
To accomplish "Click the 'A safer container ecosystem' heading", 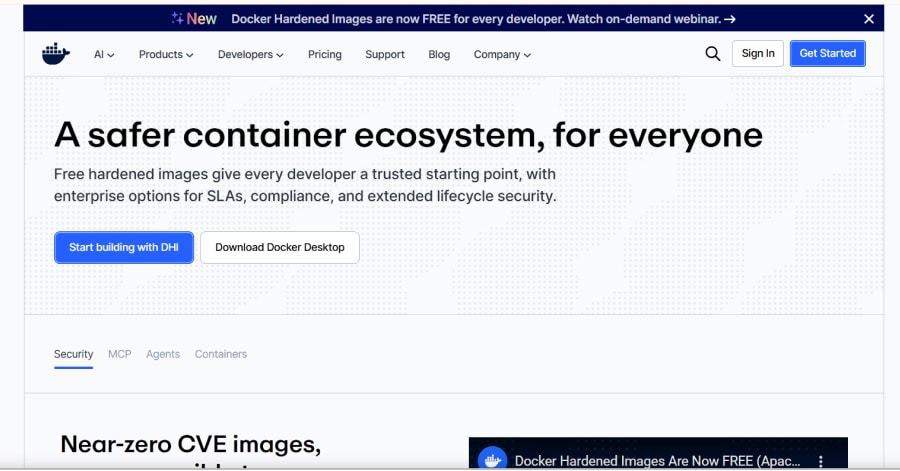I will (x=408, y=135).
